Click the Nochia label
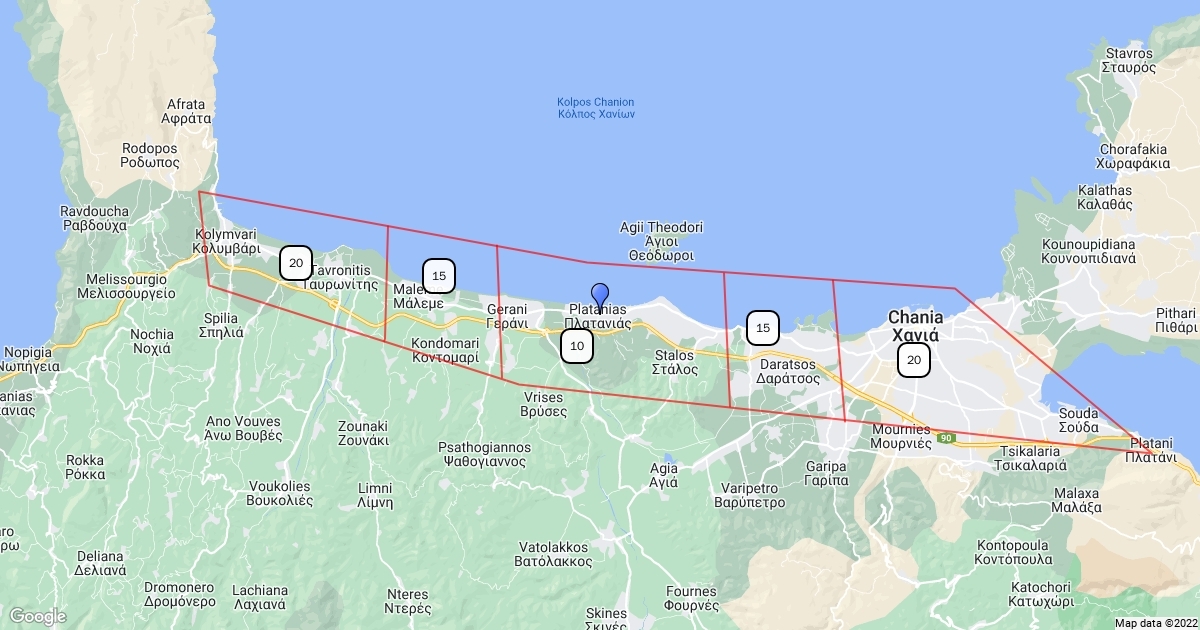 [x=152, y=342]
